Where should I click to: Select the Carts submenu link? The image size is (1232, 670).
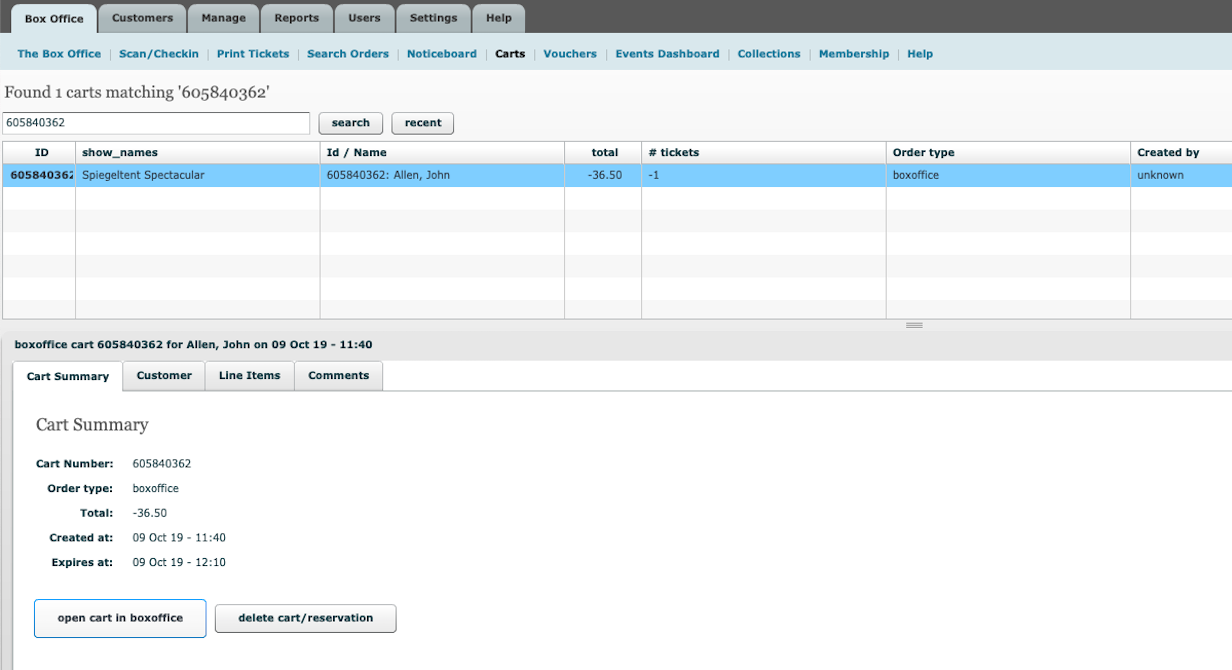[510, 54]
